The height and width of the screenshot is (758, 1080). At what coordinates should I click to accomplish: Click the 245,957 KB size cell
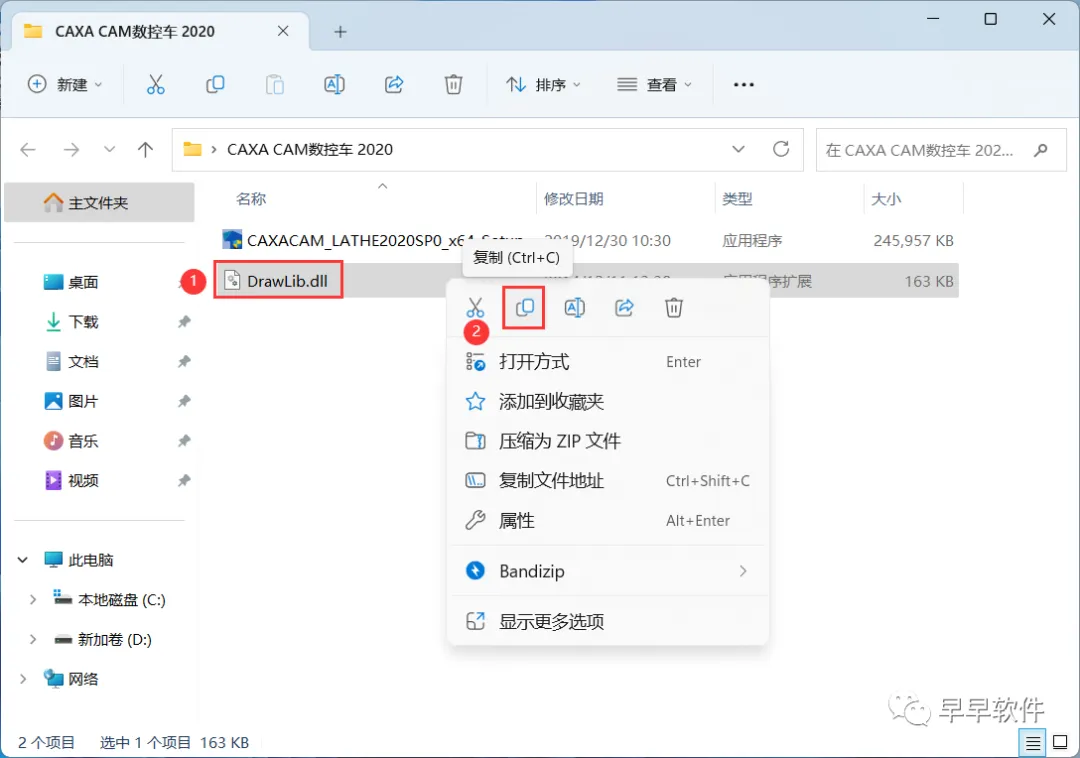pos(913,240)
